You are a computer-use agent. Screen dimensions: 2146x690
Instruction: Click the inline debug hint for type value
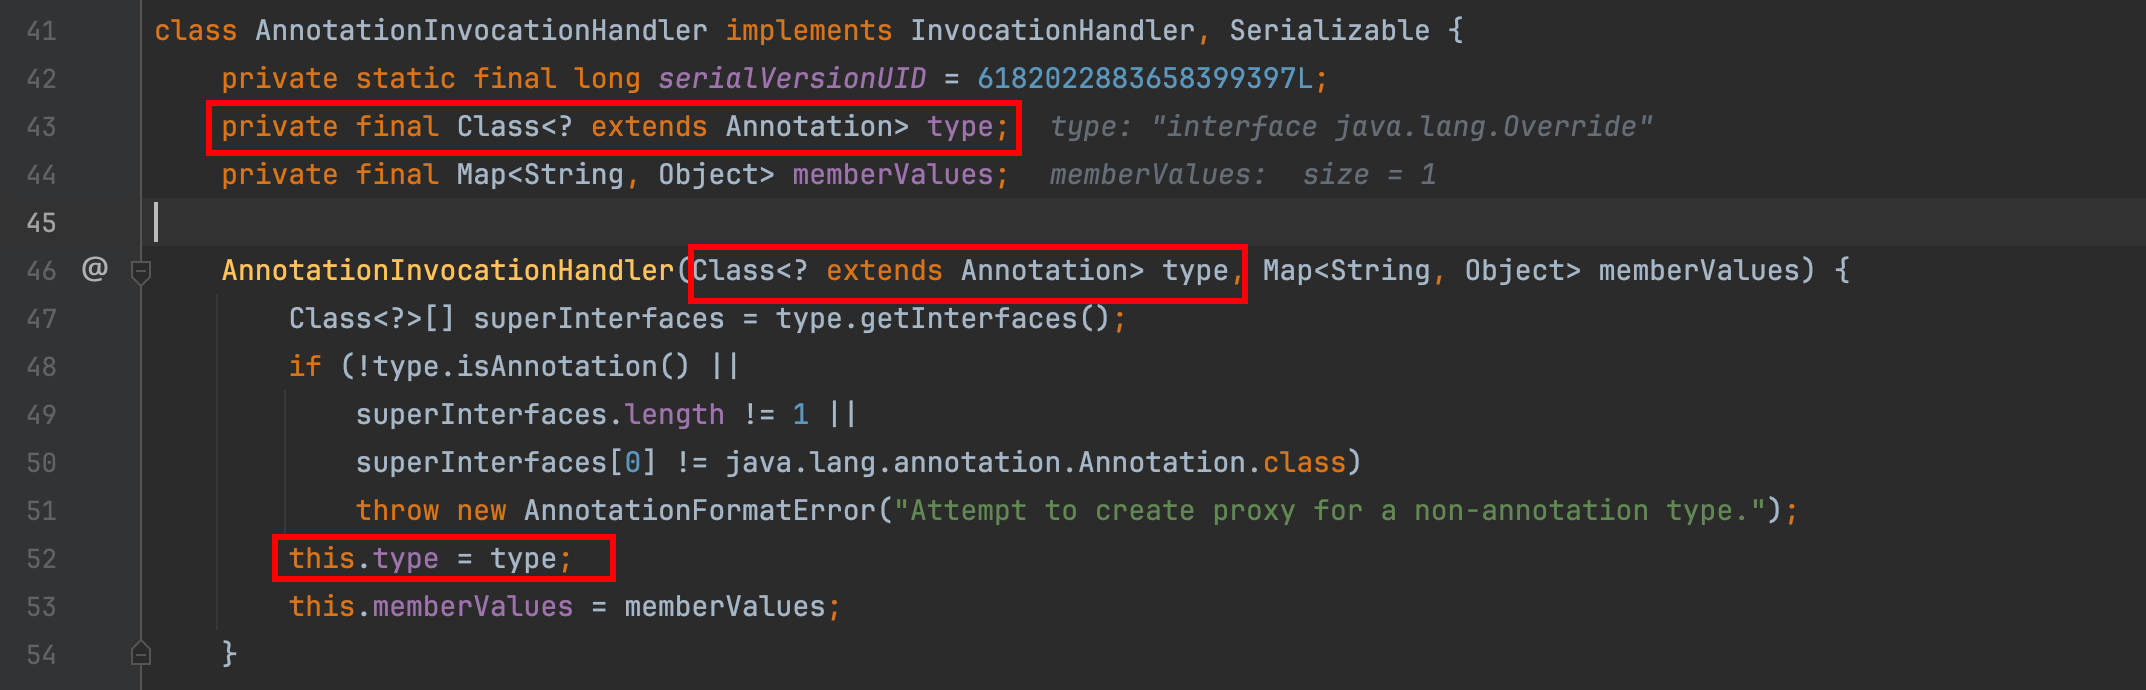coord(1351,127)
